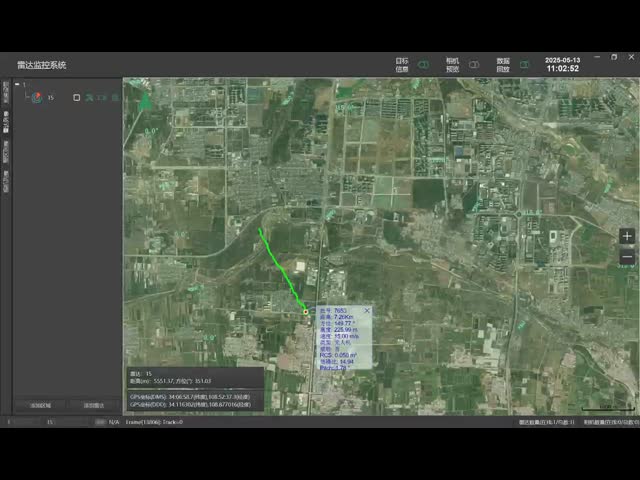640x480 pixels.
Task: Click the GPS DDD coordinates 34.116302 line
Action: click(190, 404)
